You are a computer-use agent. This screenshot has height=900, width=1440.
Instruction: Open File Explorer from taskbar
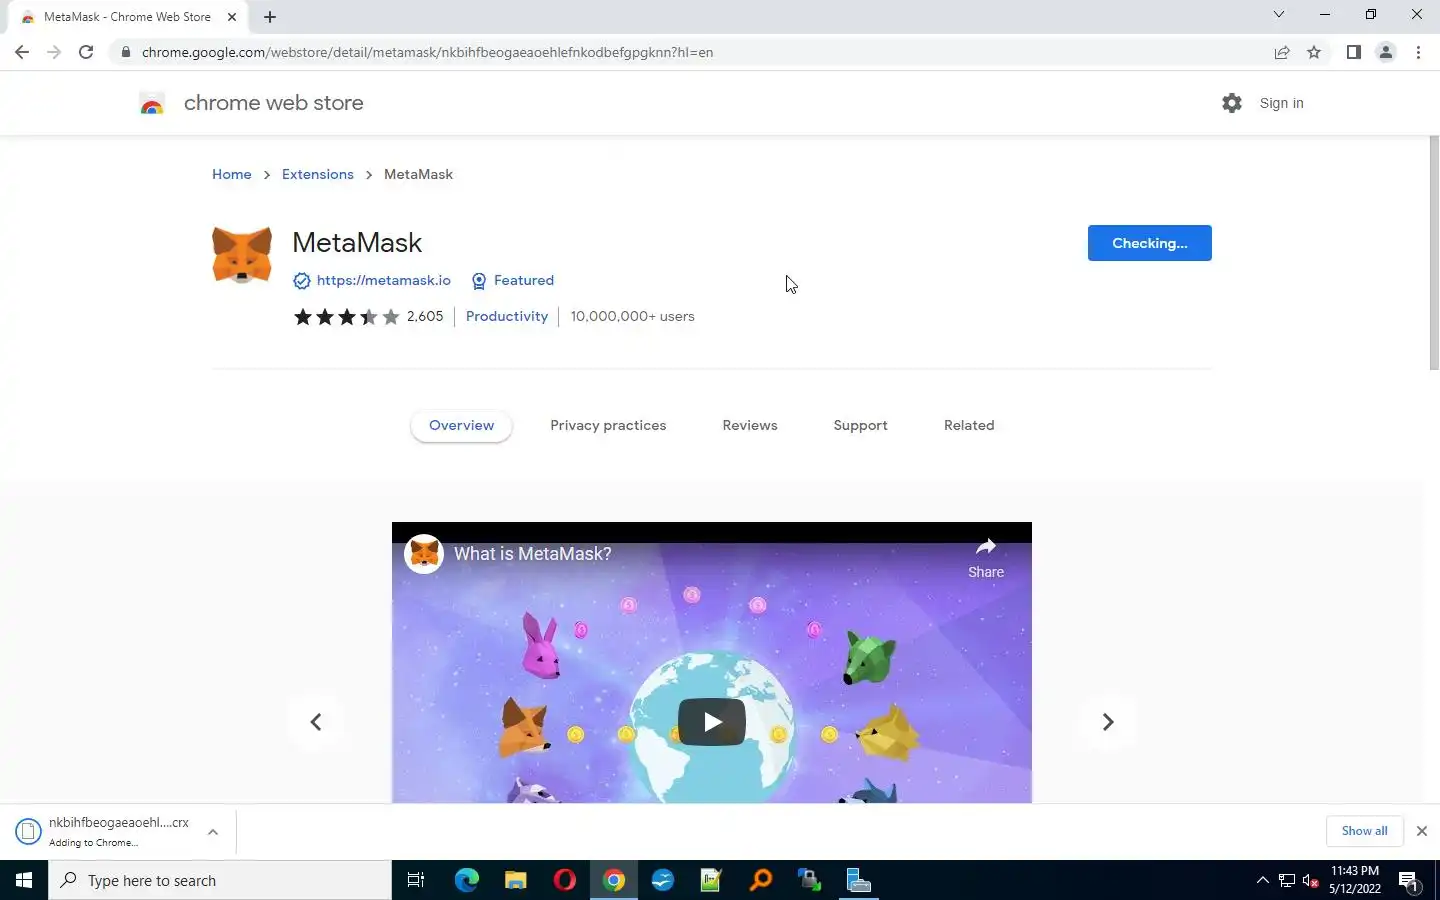point(515,880)
